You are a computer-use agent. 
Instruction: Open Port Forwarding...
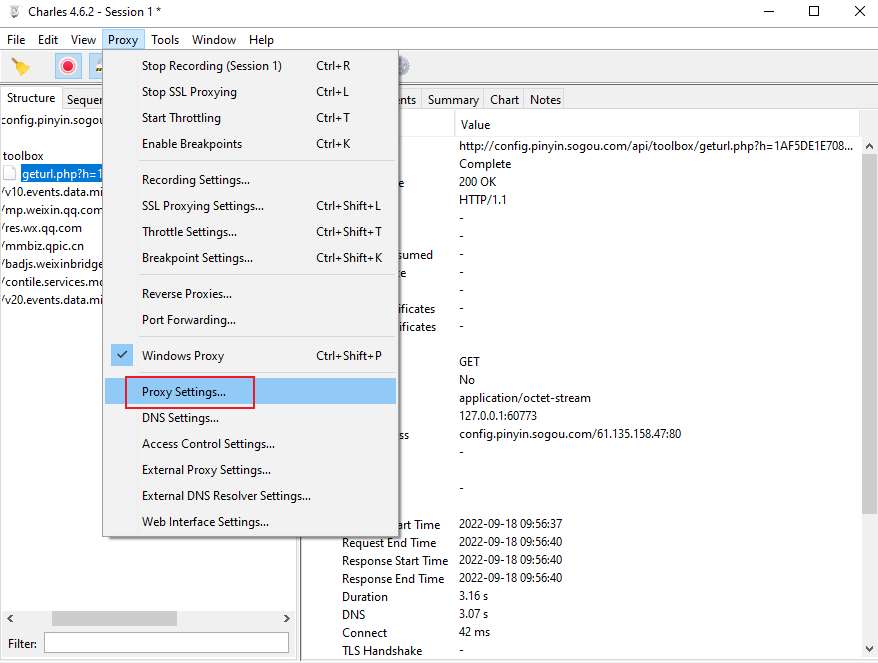pos(250,320)
